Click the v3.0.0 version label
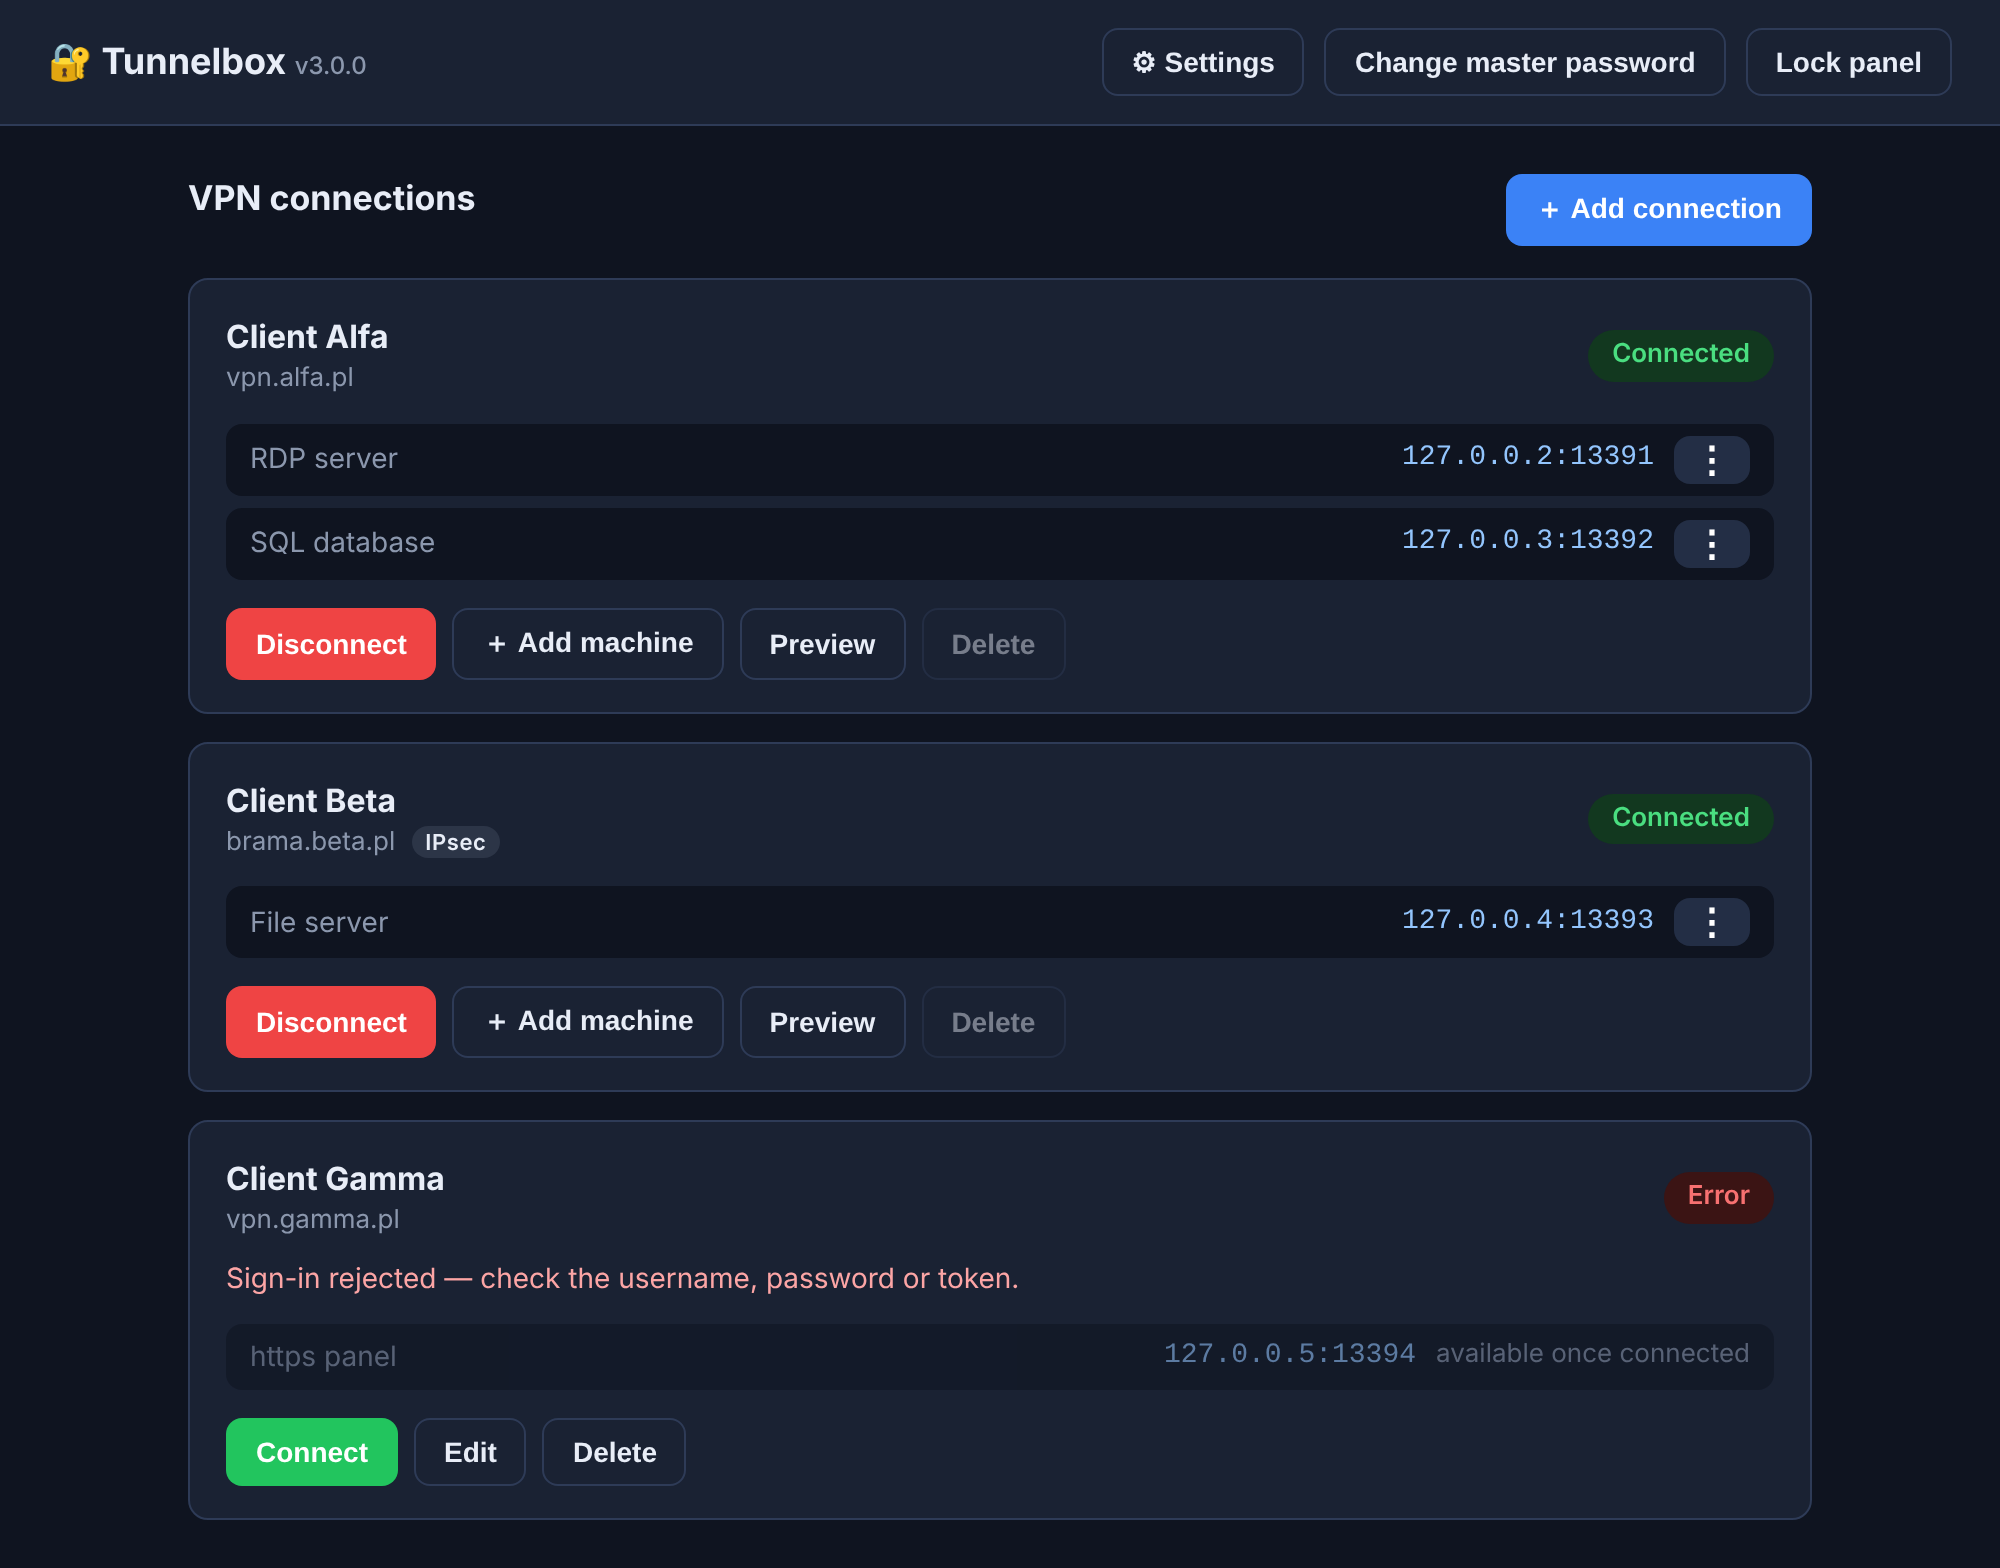 point(331,66)
